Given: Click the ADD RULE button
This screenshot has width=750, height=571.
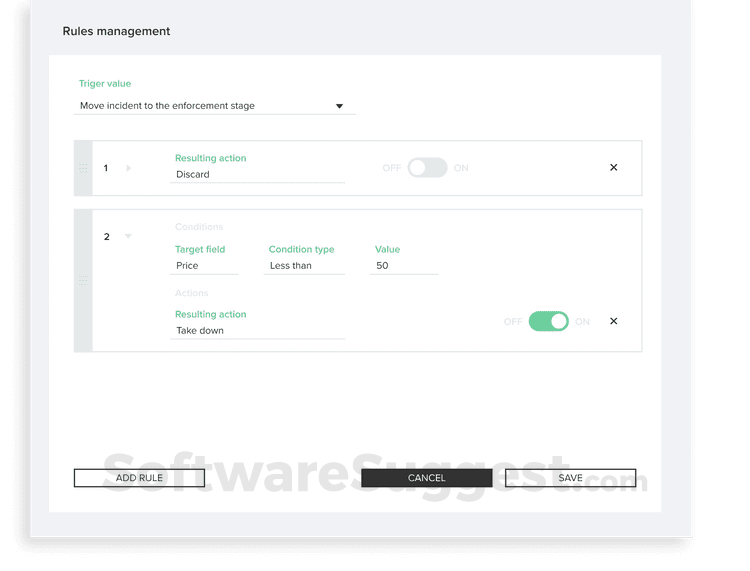Looking at the screenshot, I should pos(139,478).
